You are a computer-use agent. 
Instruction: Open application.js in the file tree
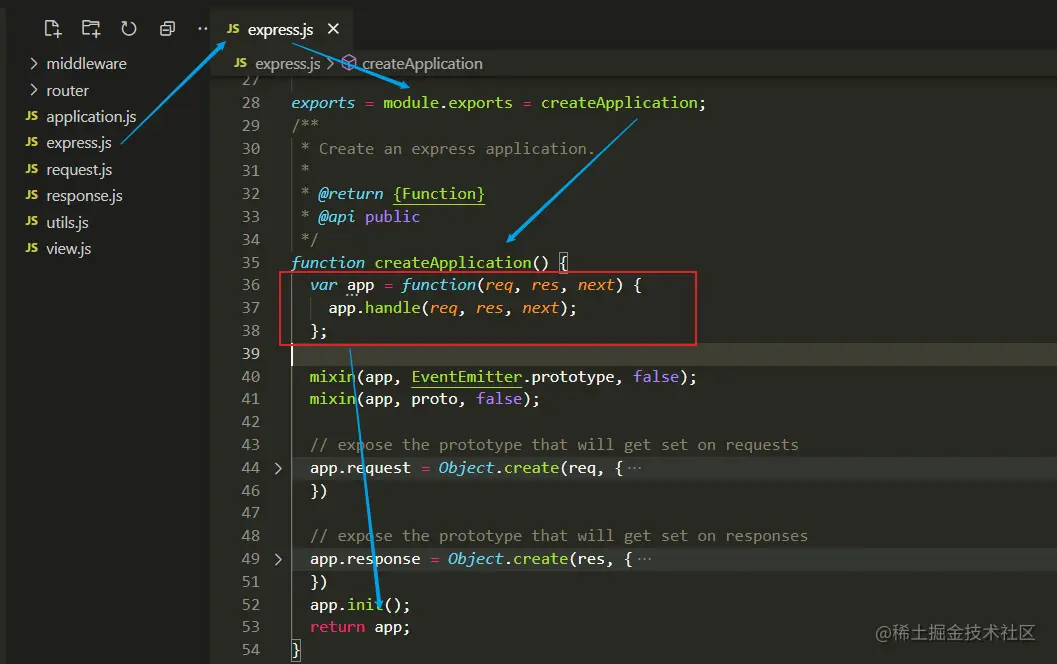coord(91,117)
